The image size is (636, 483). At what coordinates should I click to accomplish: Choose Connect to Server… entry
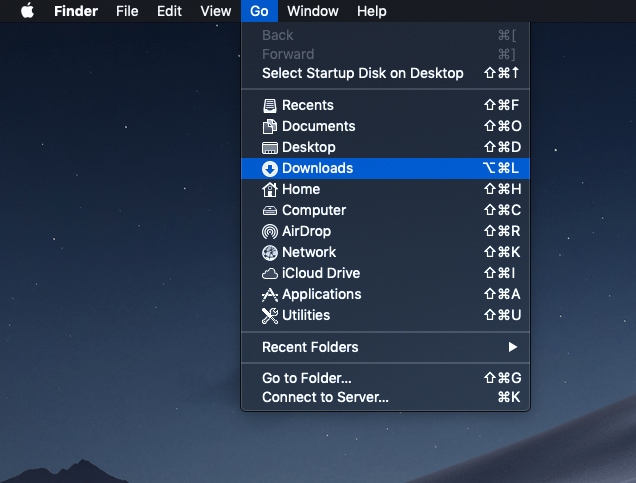point(385,397)
